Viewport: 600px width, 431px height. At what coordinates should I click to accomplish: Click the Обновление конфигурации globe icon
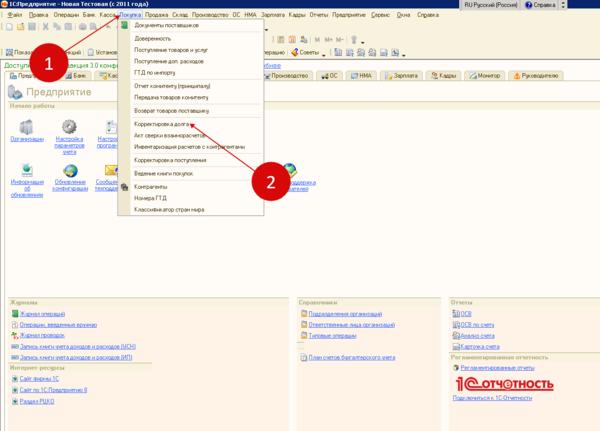tap(70, 170)
